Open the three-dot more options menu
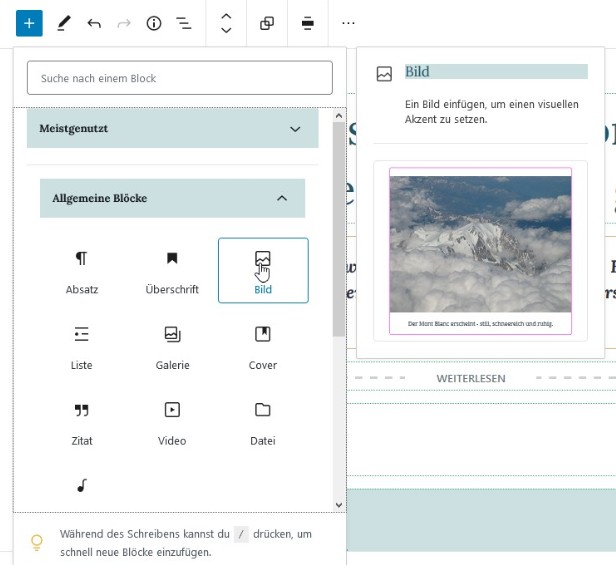This screenshot has width=616, height=565. [x=348, y=23]
